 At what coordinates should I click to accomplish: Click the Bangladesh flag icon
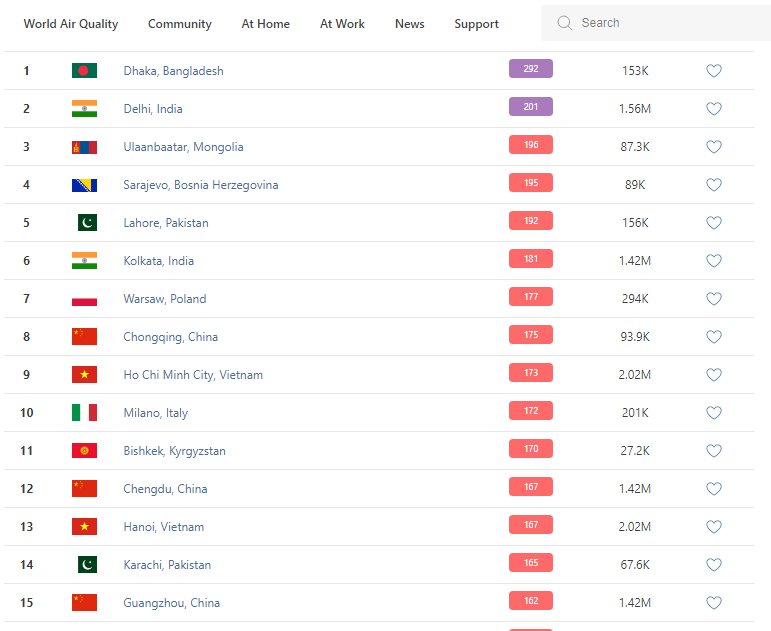(84, 71)
